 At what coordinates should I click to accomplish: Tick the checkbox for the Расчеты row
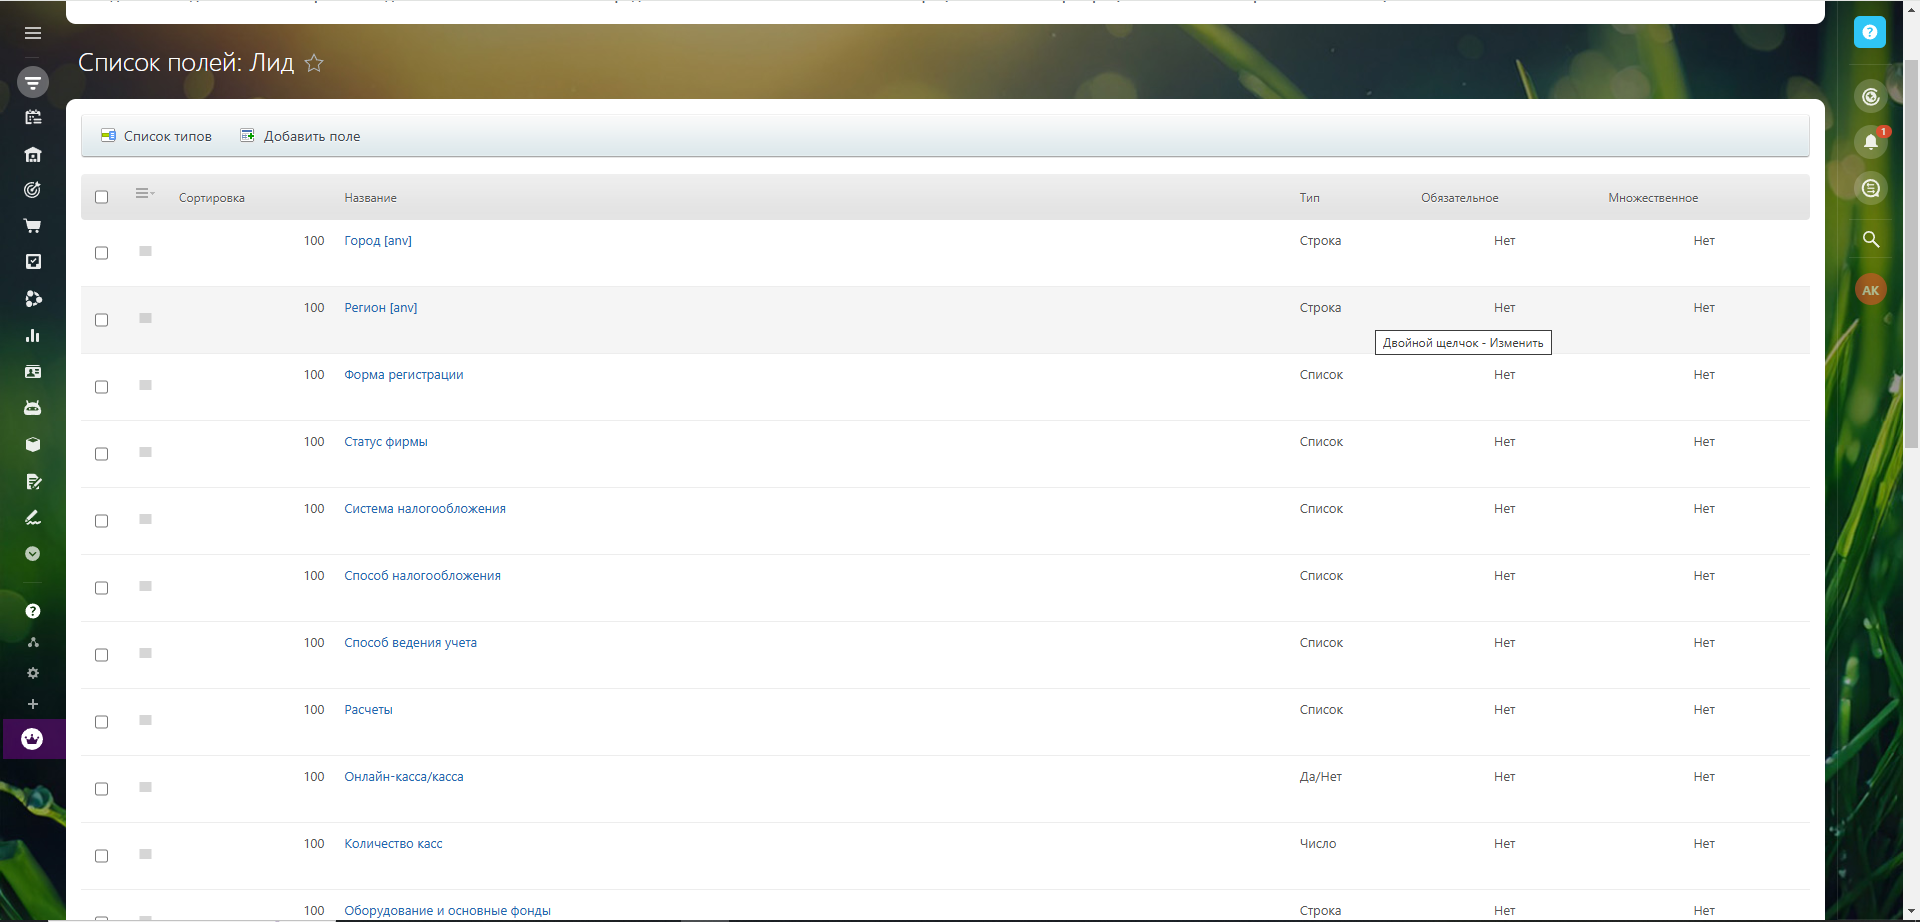pos(101,722)
